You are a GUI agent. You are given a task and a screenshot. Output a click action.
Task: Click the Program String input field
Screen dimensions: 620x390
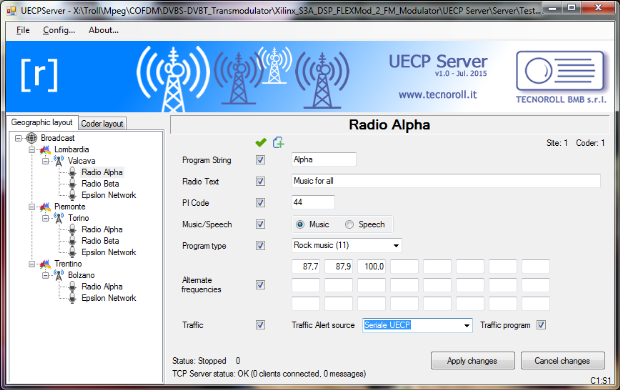pos(324,159)
